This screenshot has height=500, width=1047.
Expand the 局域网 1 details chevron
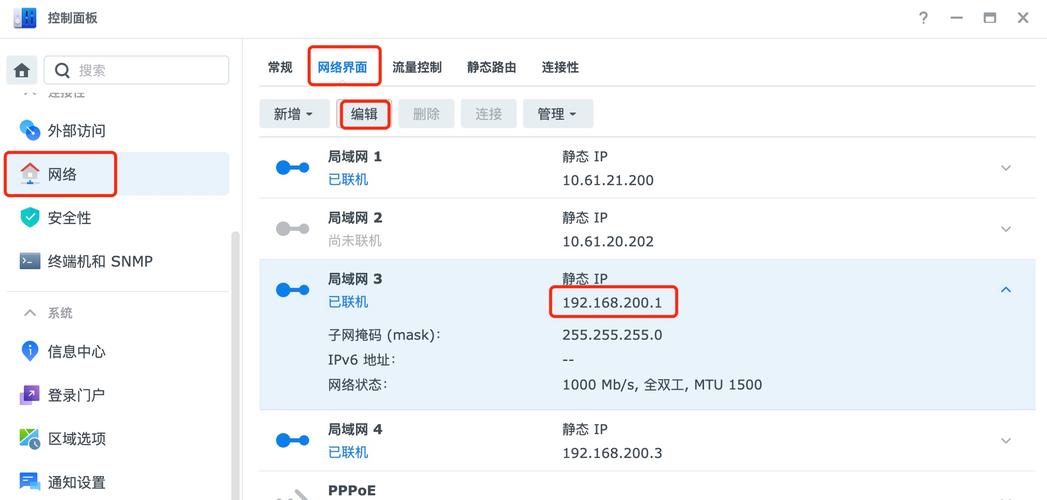(1006, 168)
